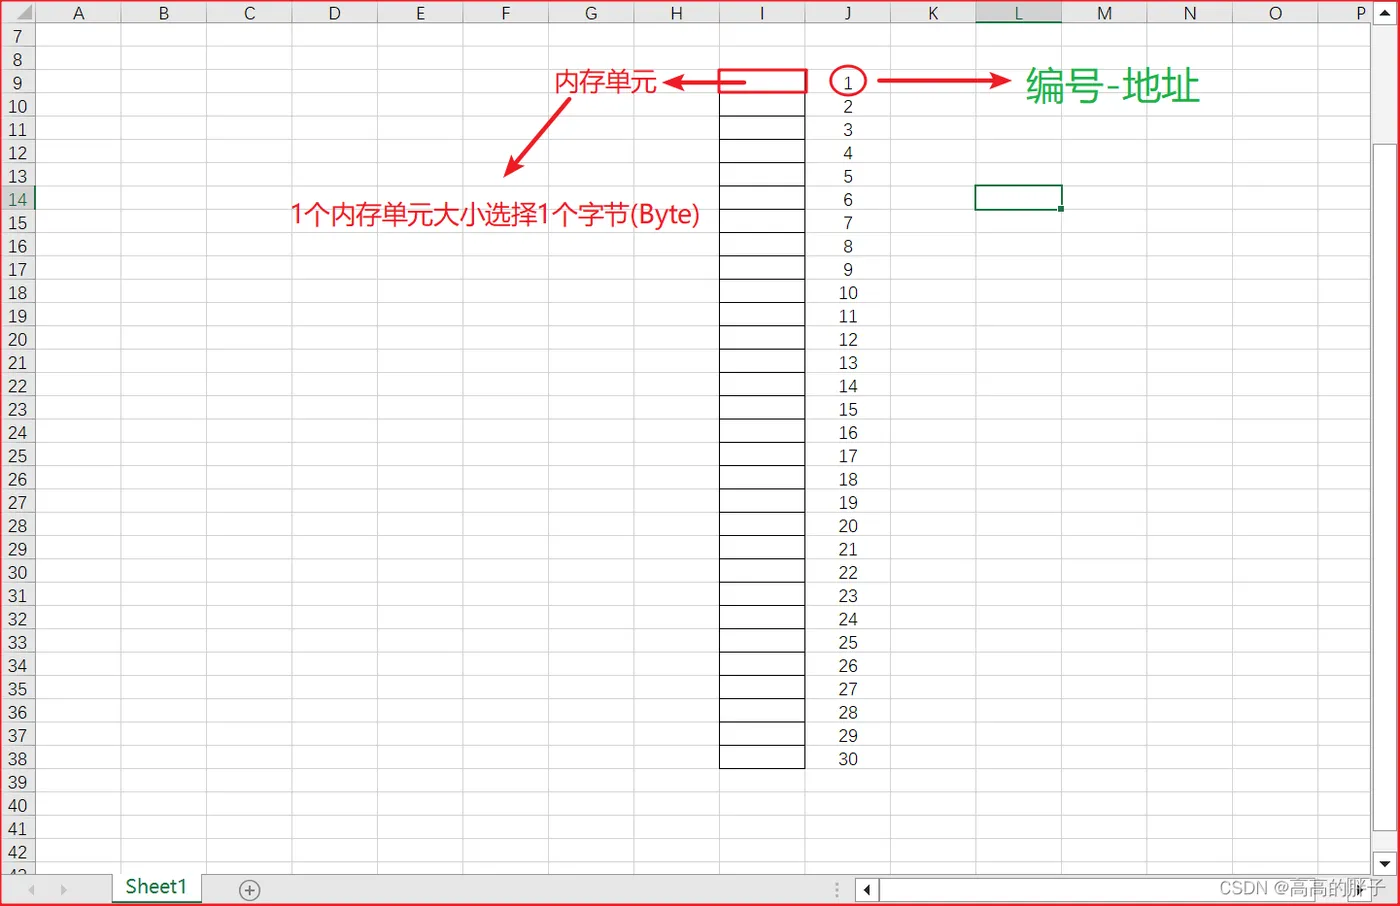Click the cell containing number 5

coord(847,176)
